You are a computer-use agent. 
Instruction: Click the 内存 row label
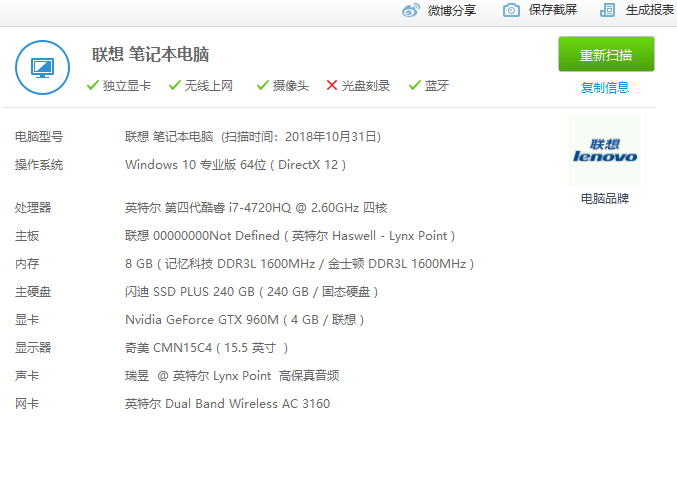(27, 264)
